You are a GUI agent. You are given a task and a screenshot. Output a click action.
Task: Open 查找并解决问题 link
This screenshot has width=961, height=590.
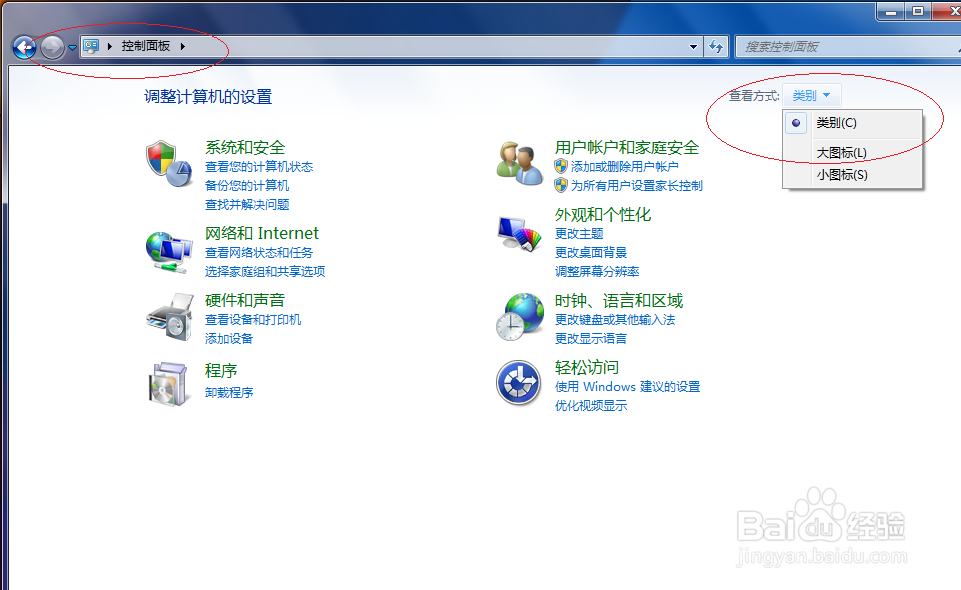(x=247, y=205)
